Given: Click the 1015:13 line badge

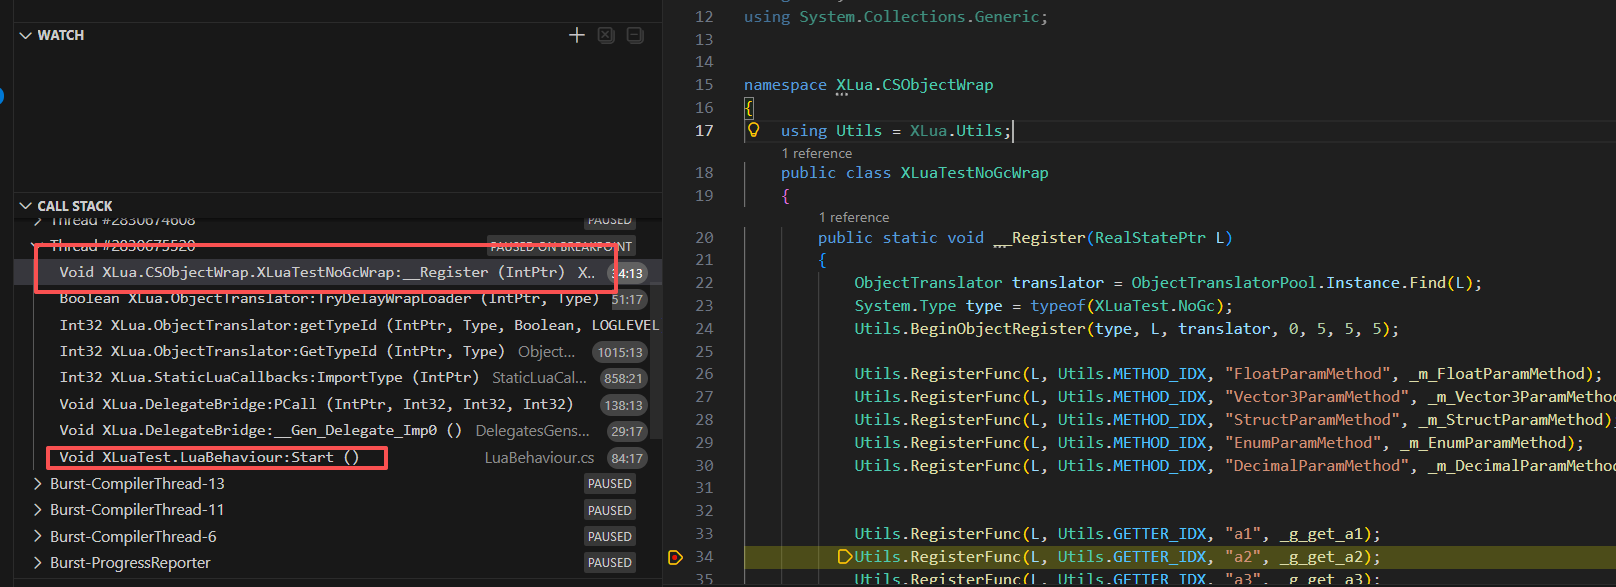Looking at the screenshot, I should [x=620, y=352].
